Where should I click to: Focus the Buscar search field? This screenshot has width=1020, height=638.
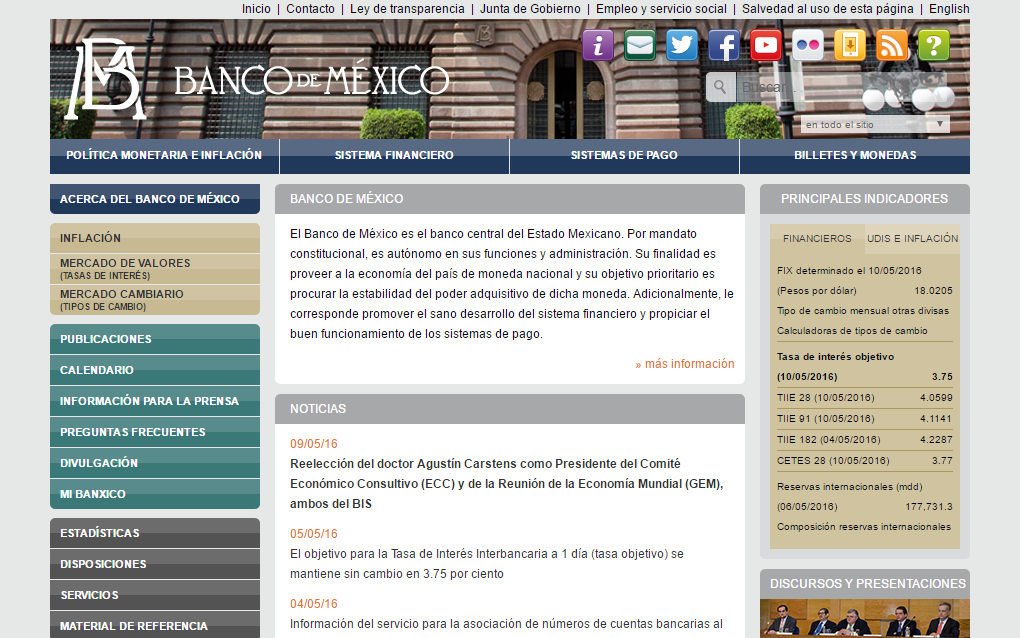842,87
